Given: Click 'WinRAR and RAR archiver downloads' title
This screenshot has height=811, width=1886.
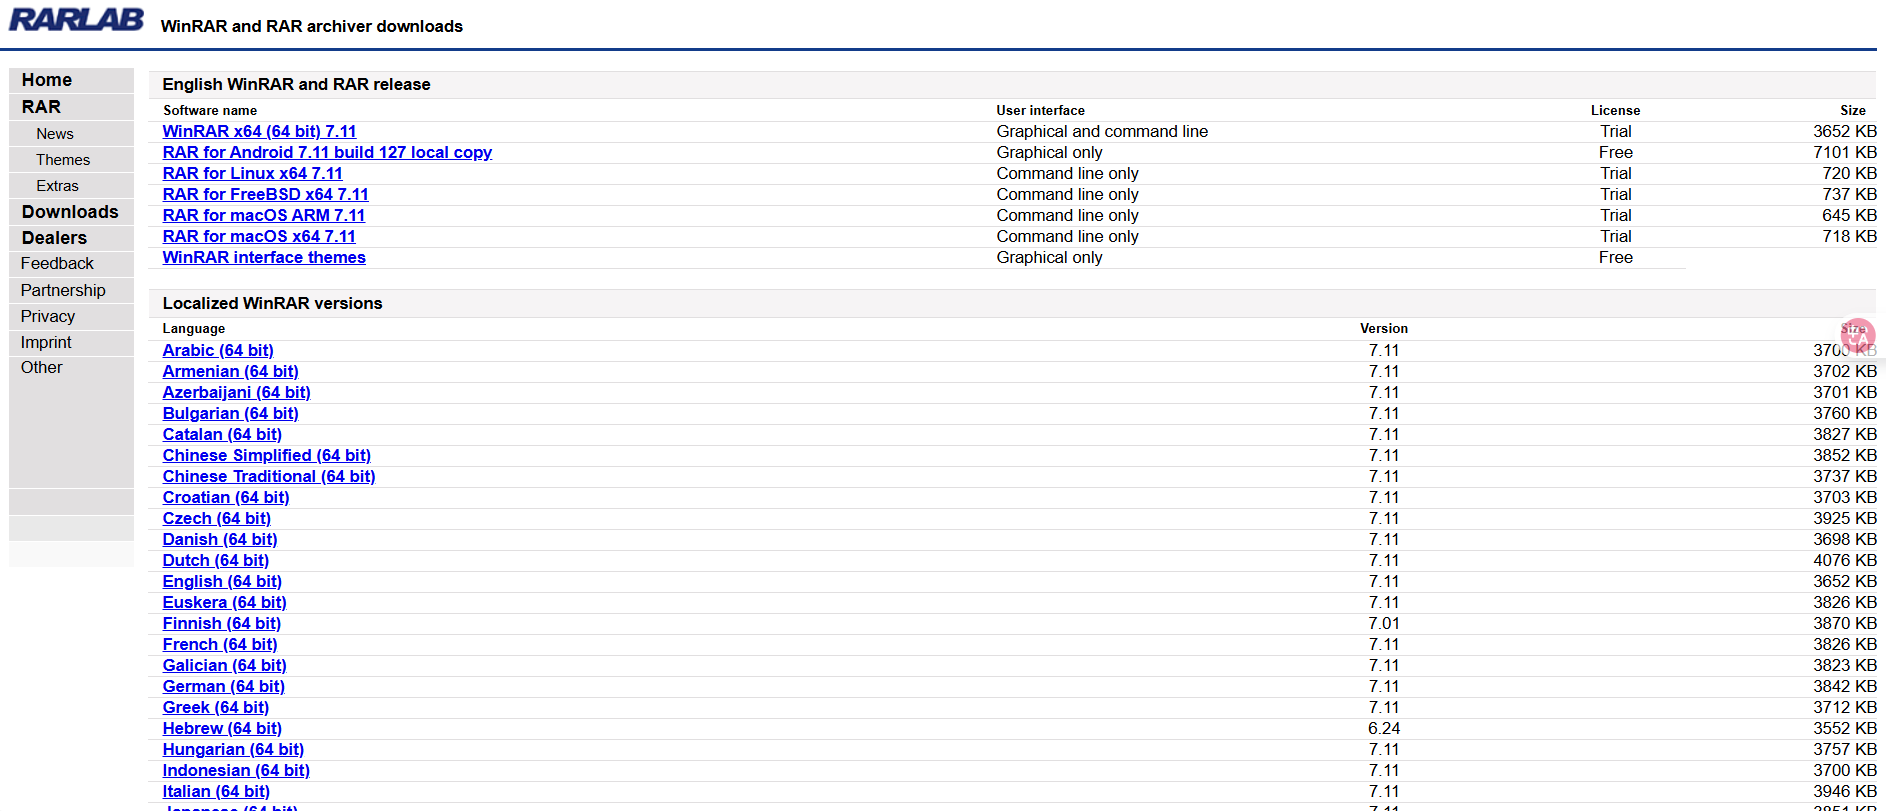Looking at the screenshot, I should click(312, 26).
